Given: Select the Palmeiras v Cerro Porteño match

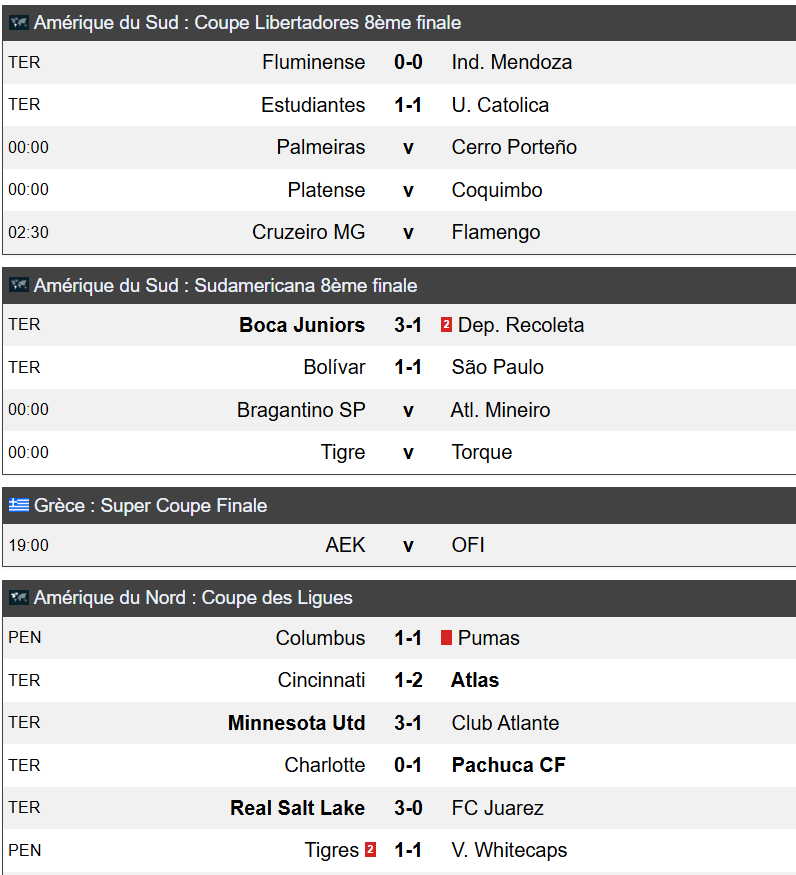Looking at the screenshot, I should 399,147.
